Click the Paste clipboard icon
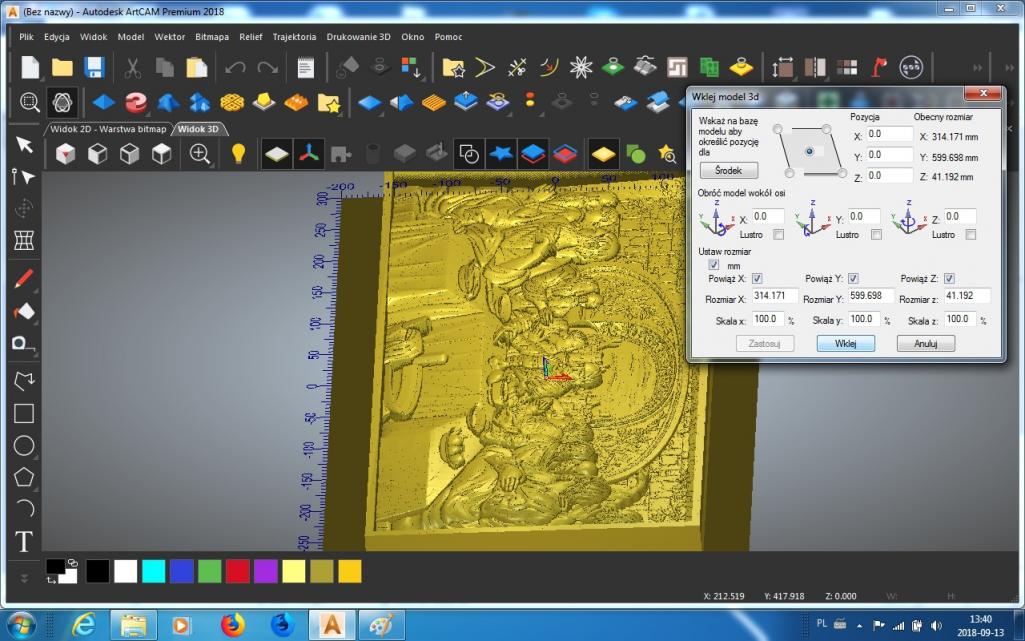The height and width of the screenshot is (641, 1025). pos(196,67)
